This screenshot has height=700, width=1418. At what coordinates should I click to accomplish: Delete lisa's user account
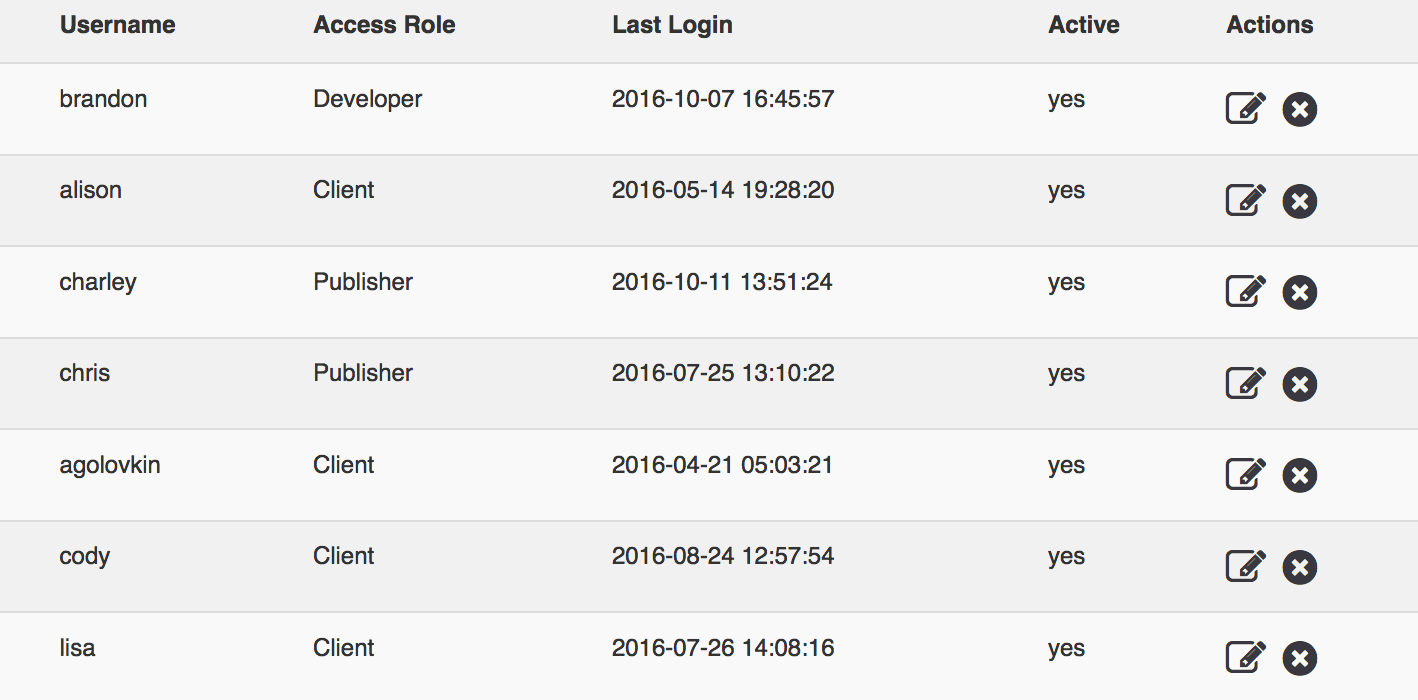click(1299, 658)
